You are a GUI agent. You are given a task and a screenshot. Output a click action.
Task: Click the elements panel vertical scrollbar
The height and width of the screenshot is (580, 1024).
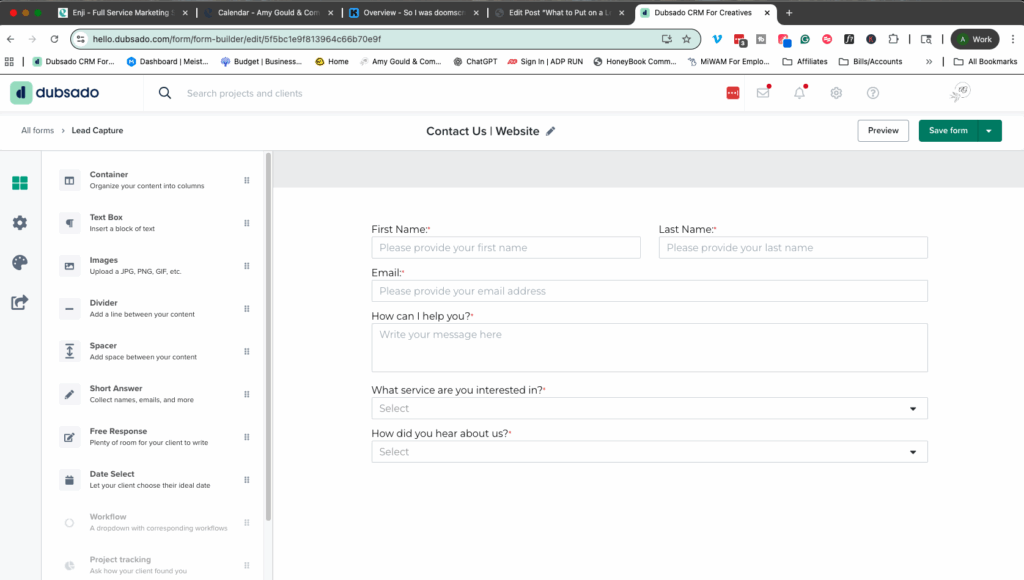coord(268,337)
